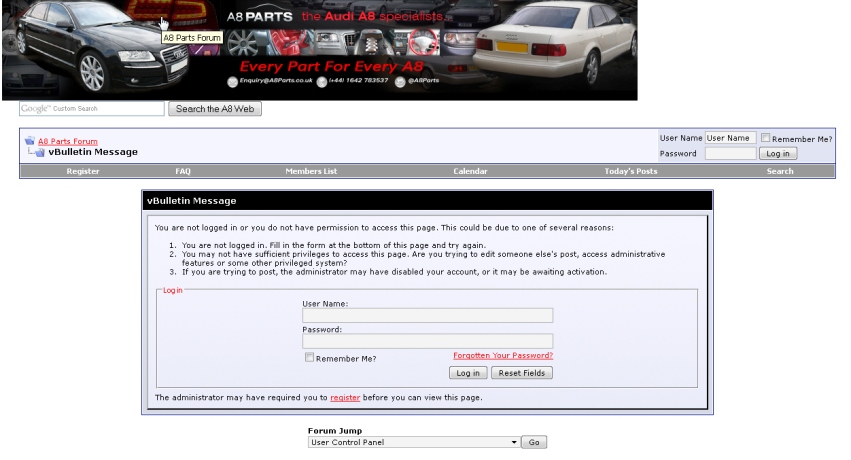Image resolution: width=851 pixels, height=460 pixels.
Task: Open the Search menu in the navbar
Action: (780, 171)
